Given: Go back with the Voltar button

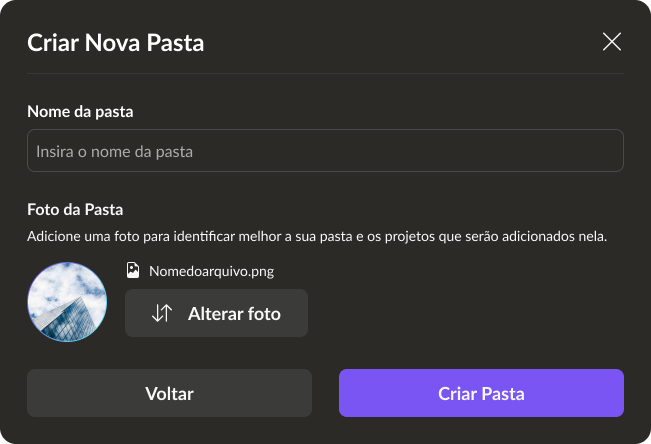Looking at the screenshot, I should pos(169,393).
